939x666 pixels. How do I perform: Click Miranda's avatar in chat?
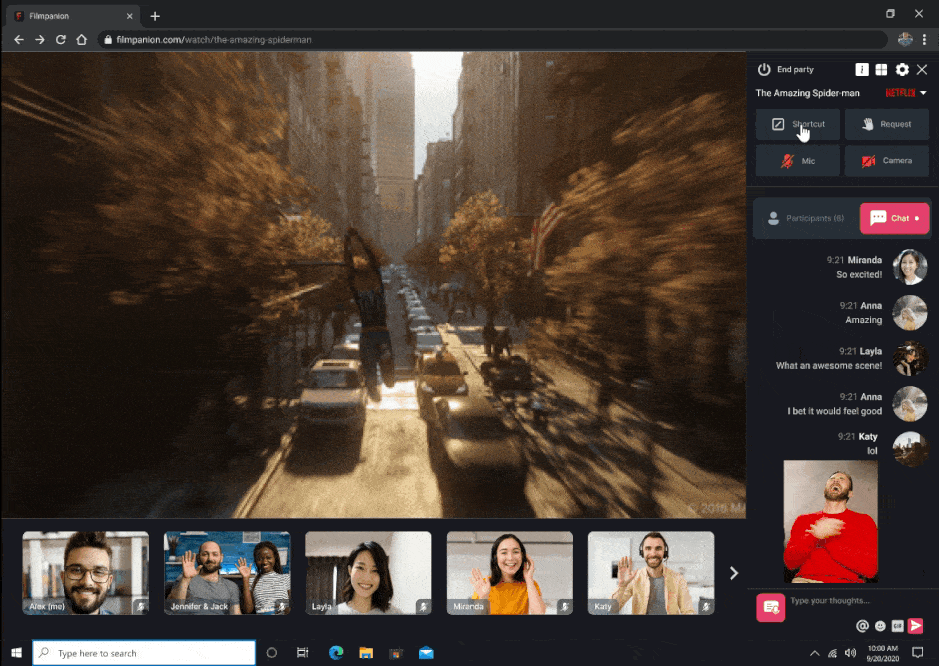coord(910,267)
